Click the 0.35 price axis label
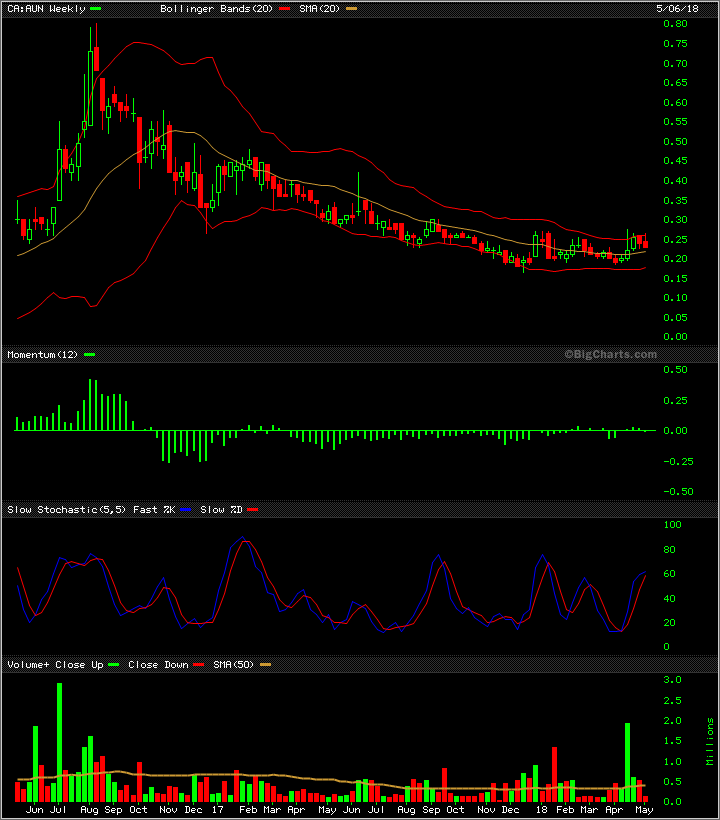The width and height of the screenshot is (720, 820). [x=675, y=201]
